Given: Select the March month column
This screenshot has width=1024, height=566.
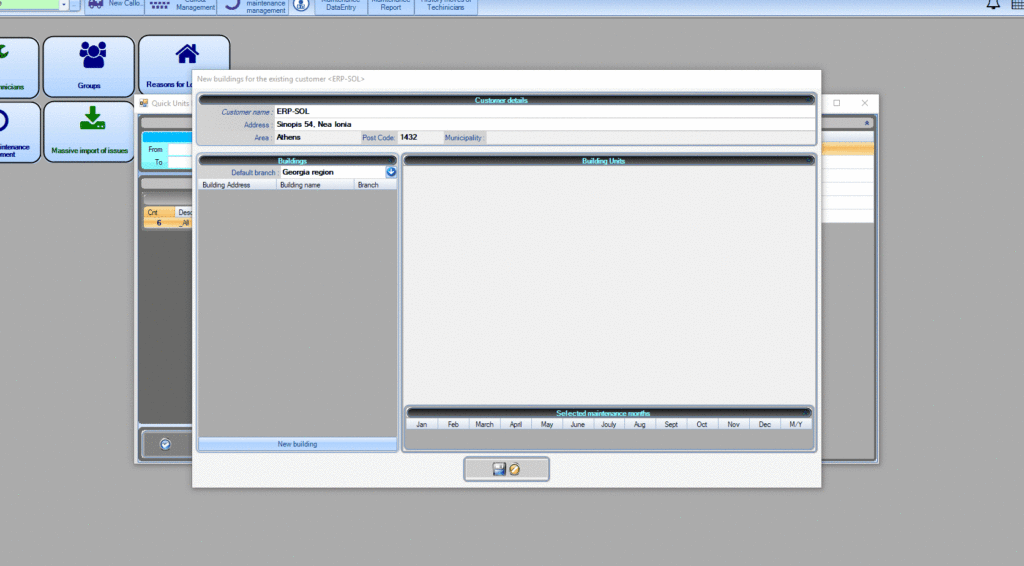Looking at the screenshot, I should (484, 424).
